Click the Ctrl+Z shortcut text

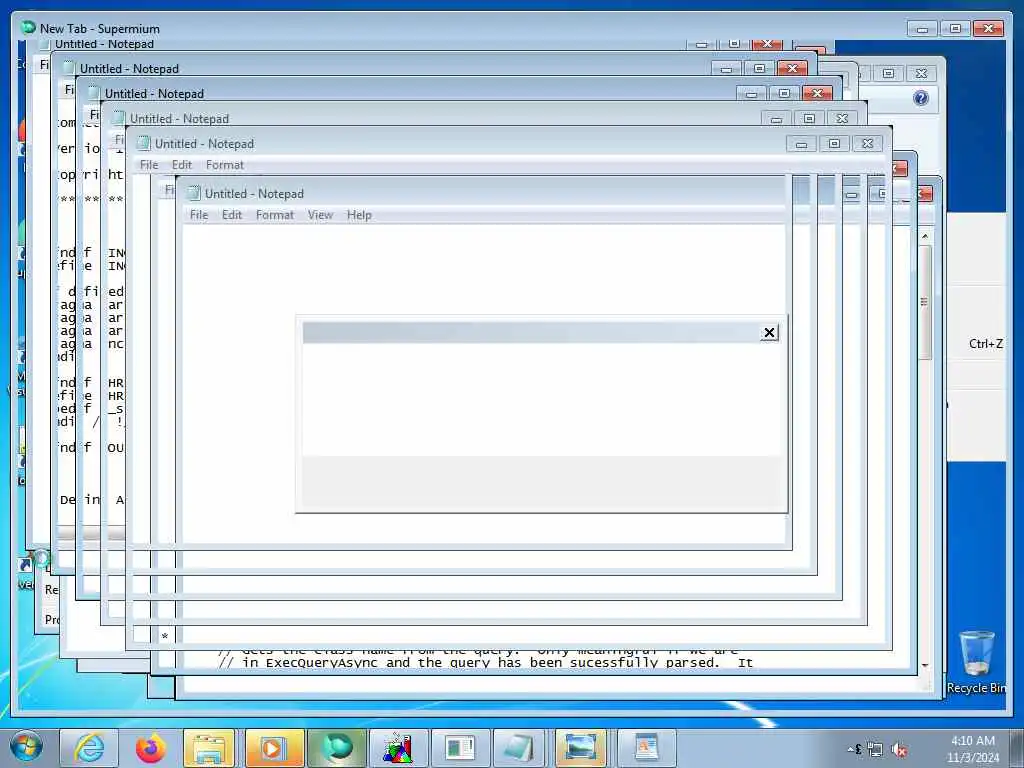[985, 344]
